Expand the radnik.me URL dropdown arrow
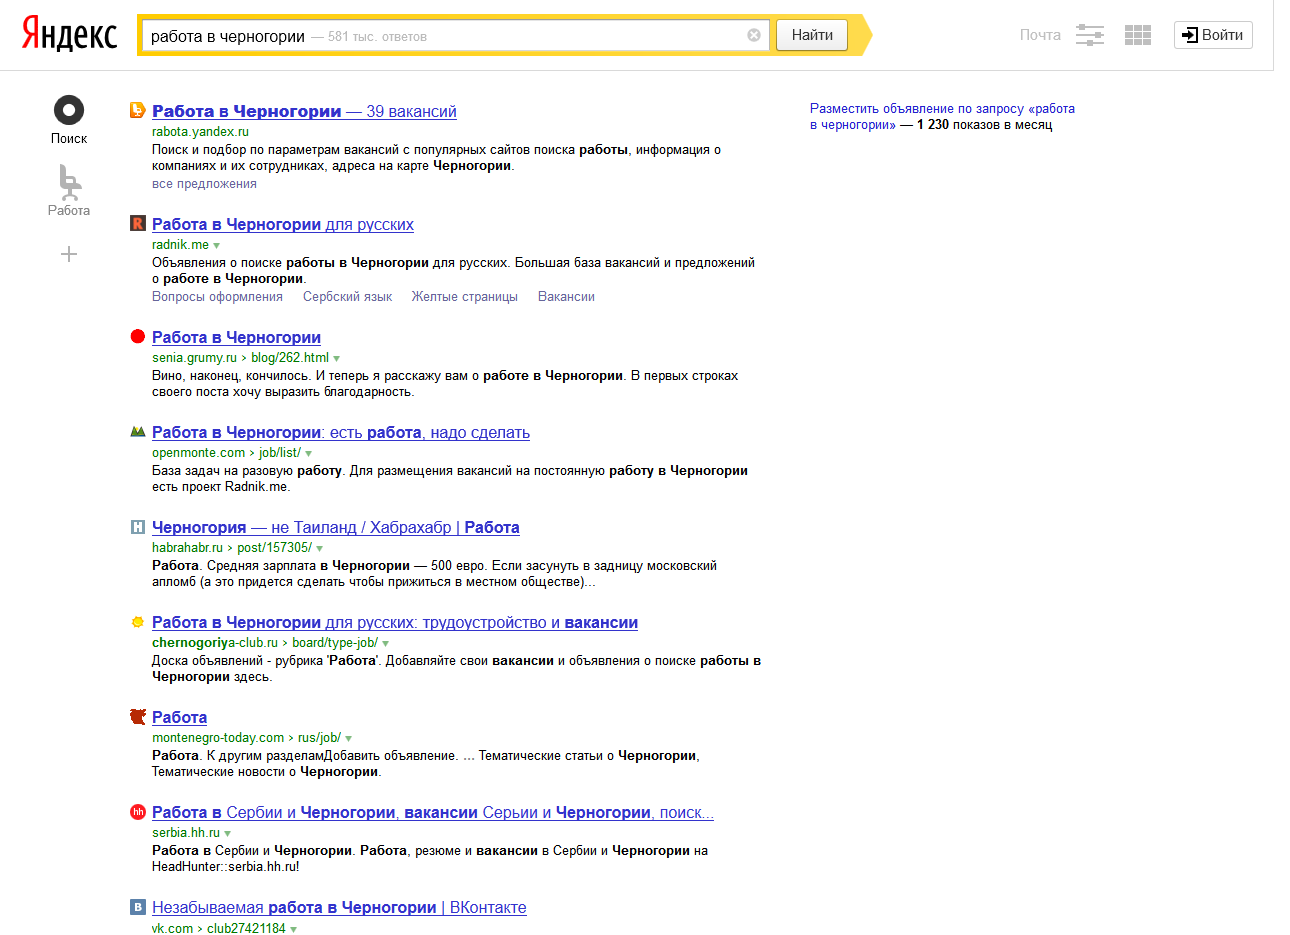 click(x=217, y=245)
